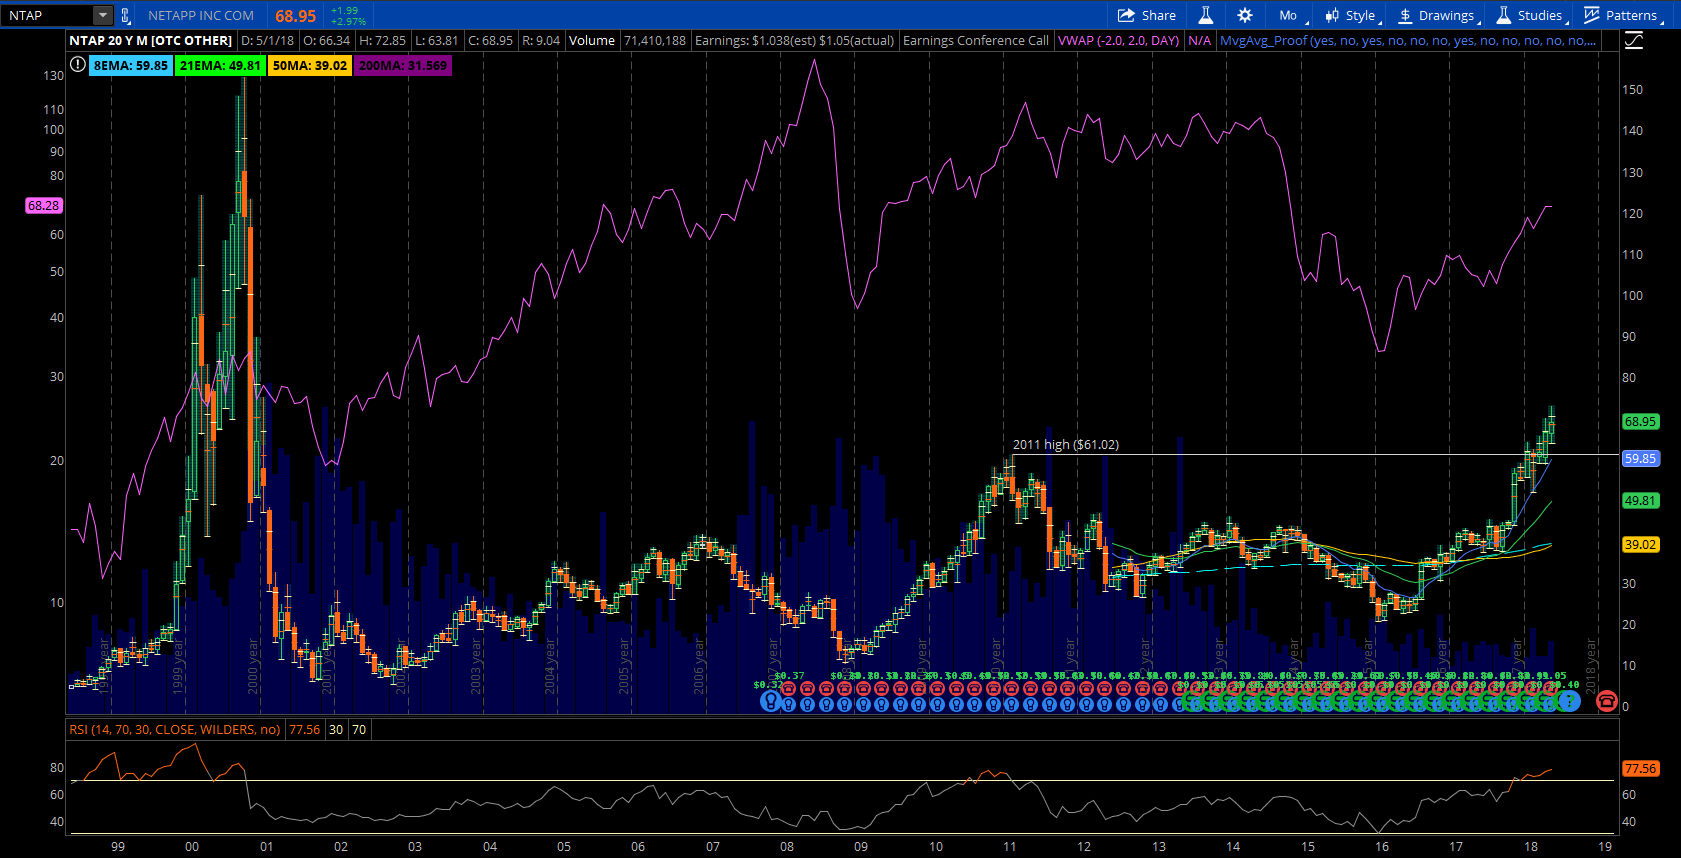Click the orange 68.95 last price

coord(295,16)
